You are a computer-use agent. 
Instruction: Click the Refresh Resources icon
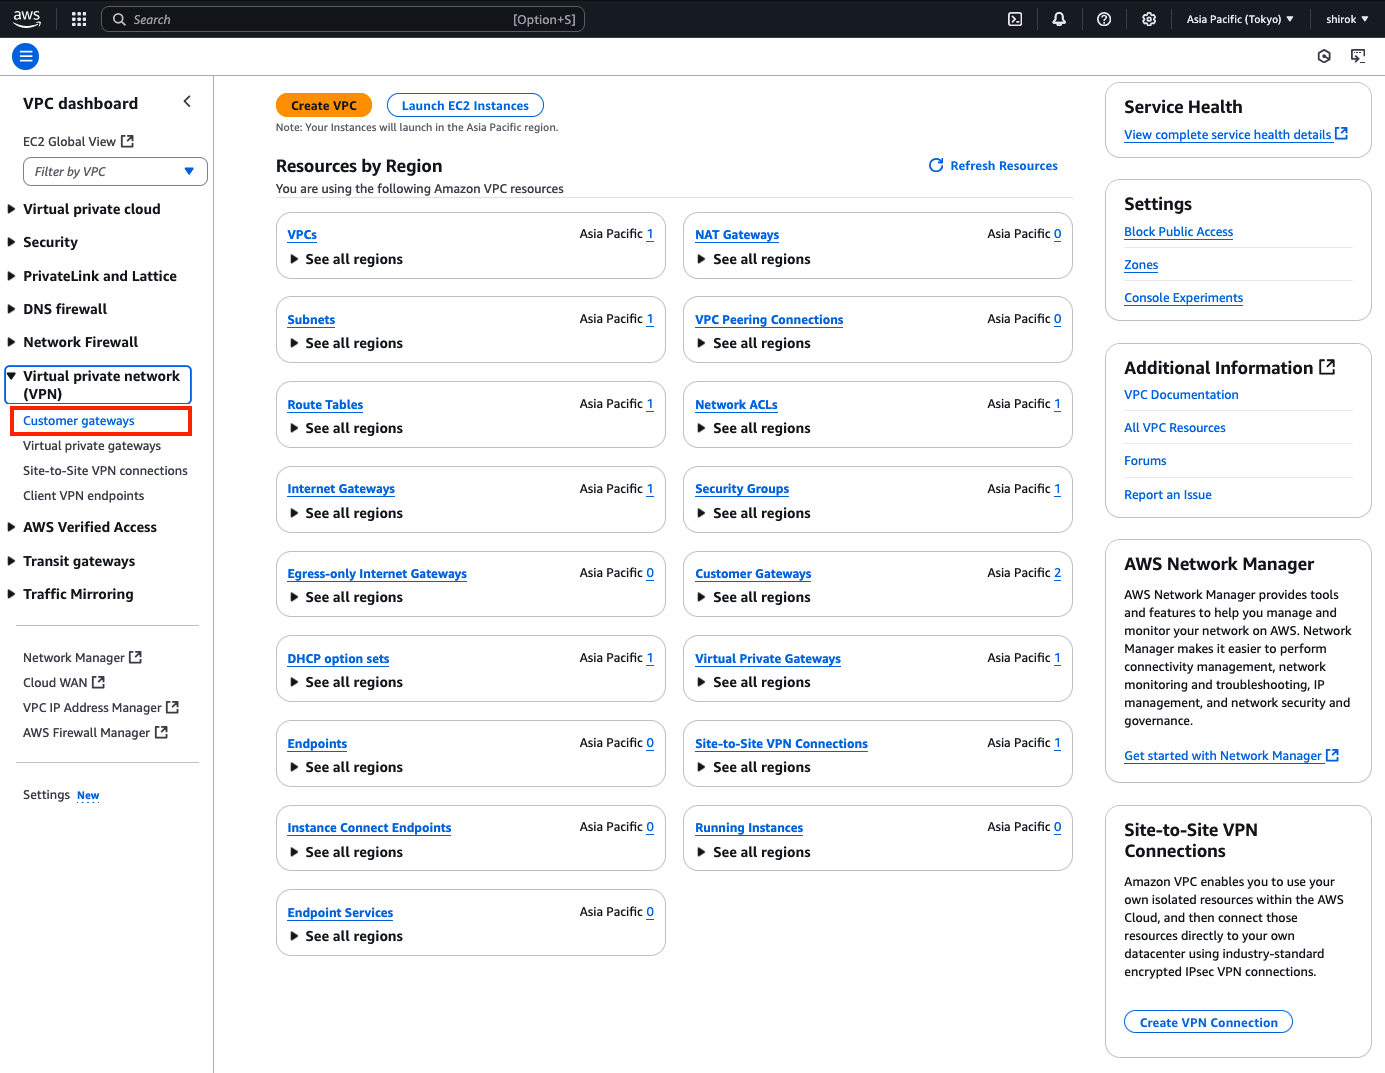tap(936, 165)
